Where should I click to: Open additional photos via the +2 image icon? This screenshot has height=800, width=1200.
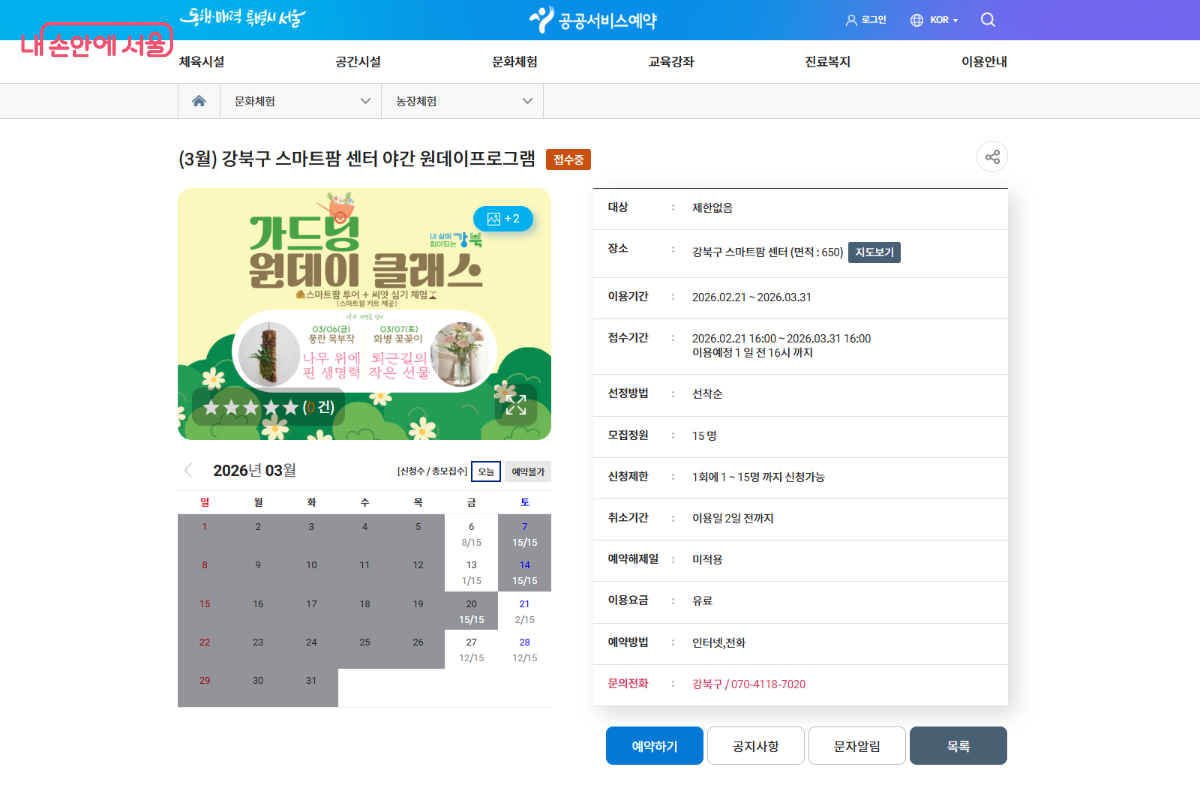click(x=503, y=218)
